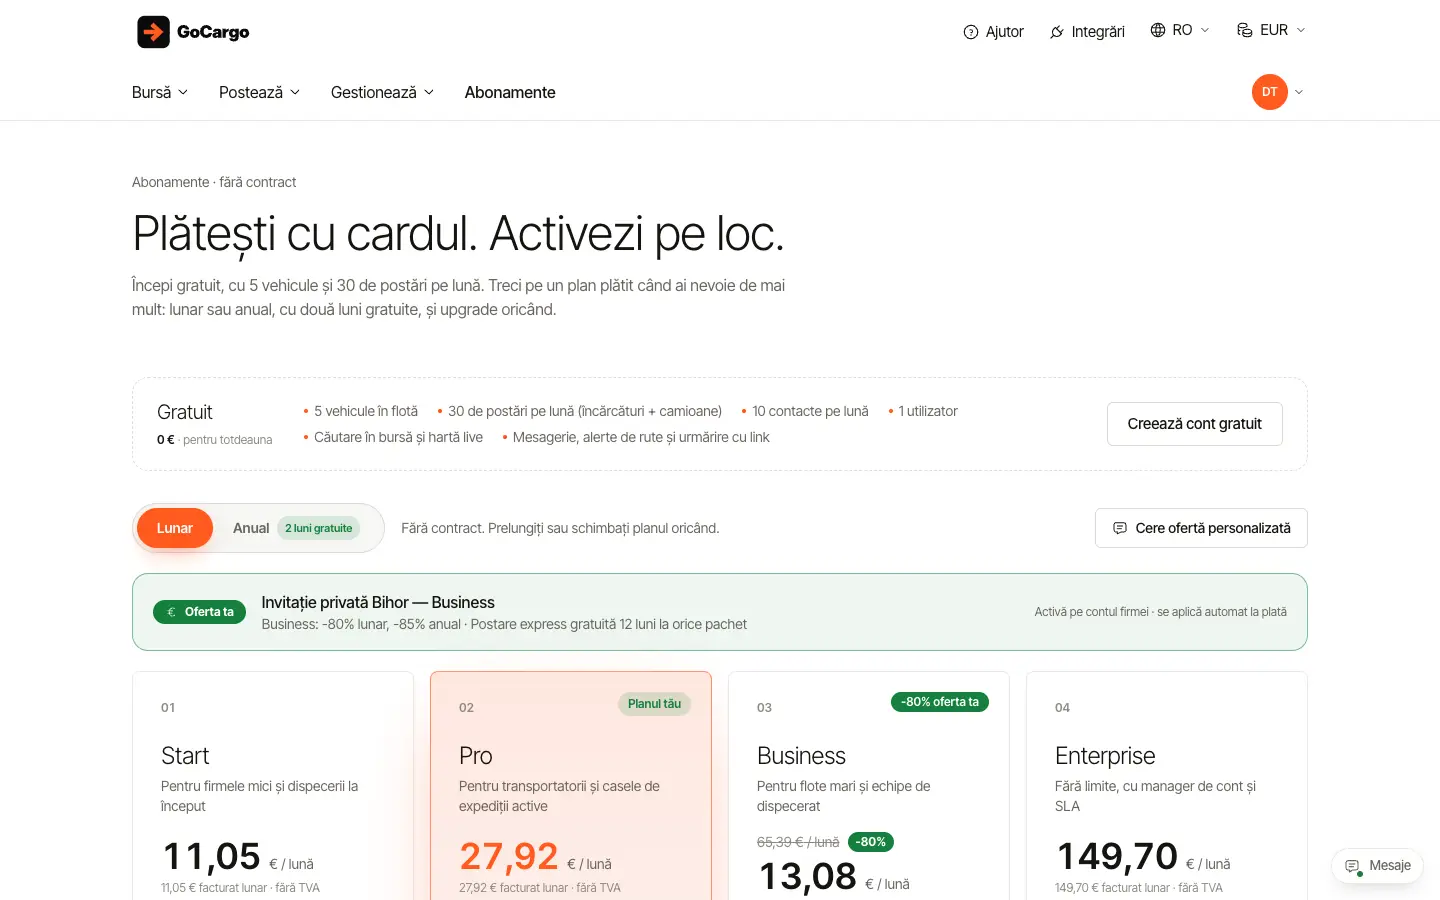The height and width of the screenshot is (900, 1440).
Task: Click the Gratuit plan title
Action: pos(185,412)
